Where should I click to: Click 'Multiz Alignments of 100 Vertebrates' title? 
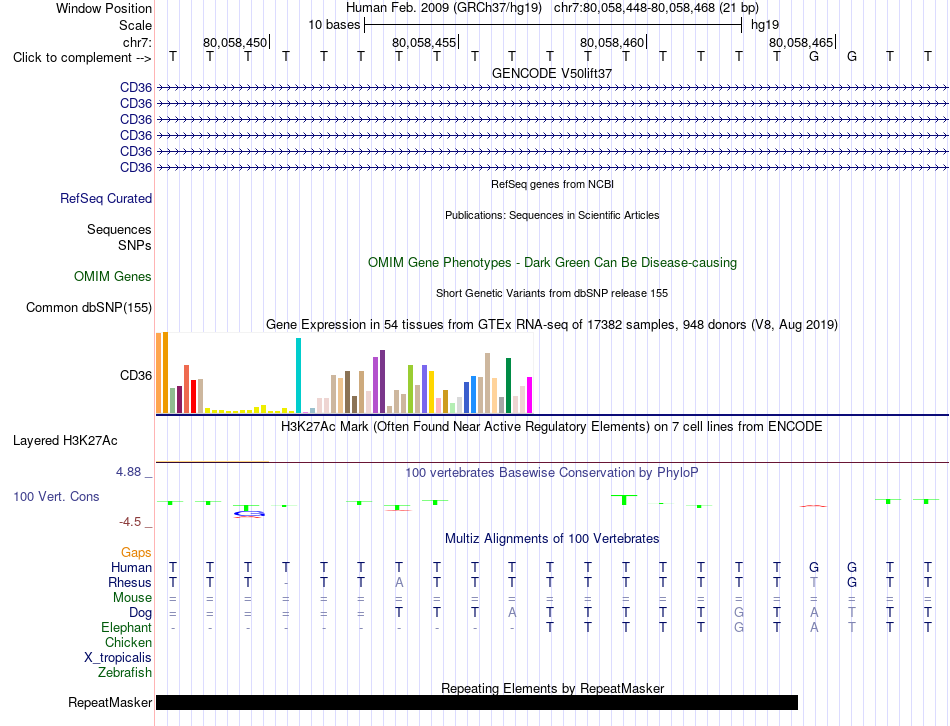(x=552, y=539)
